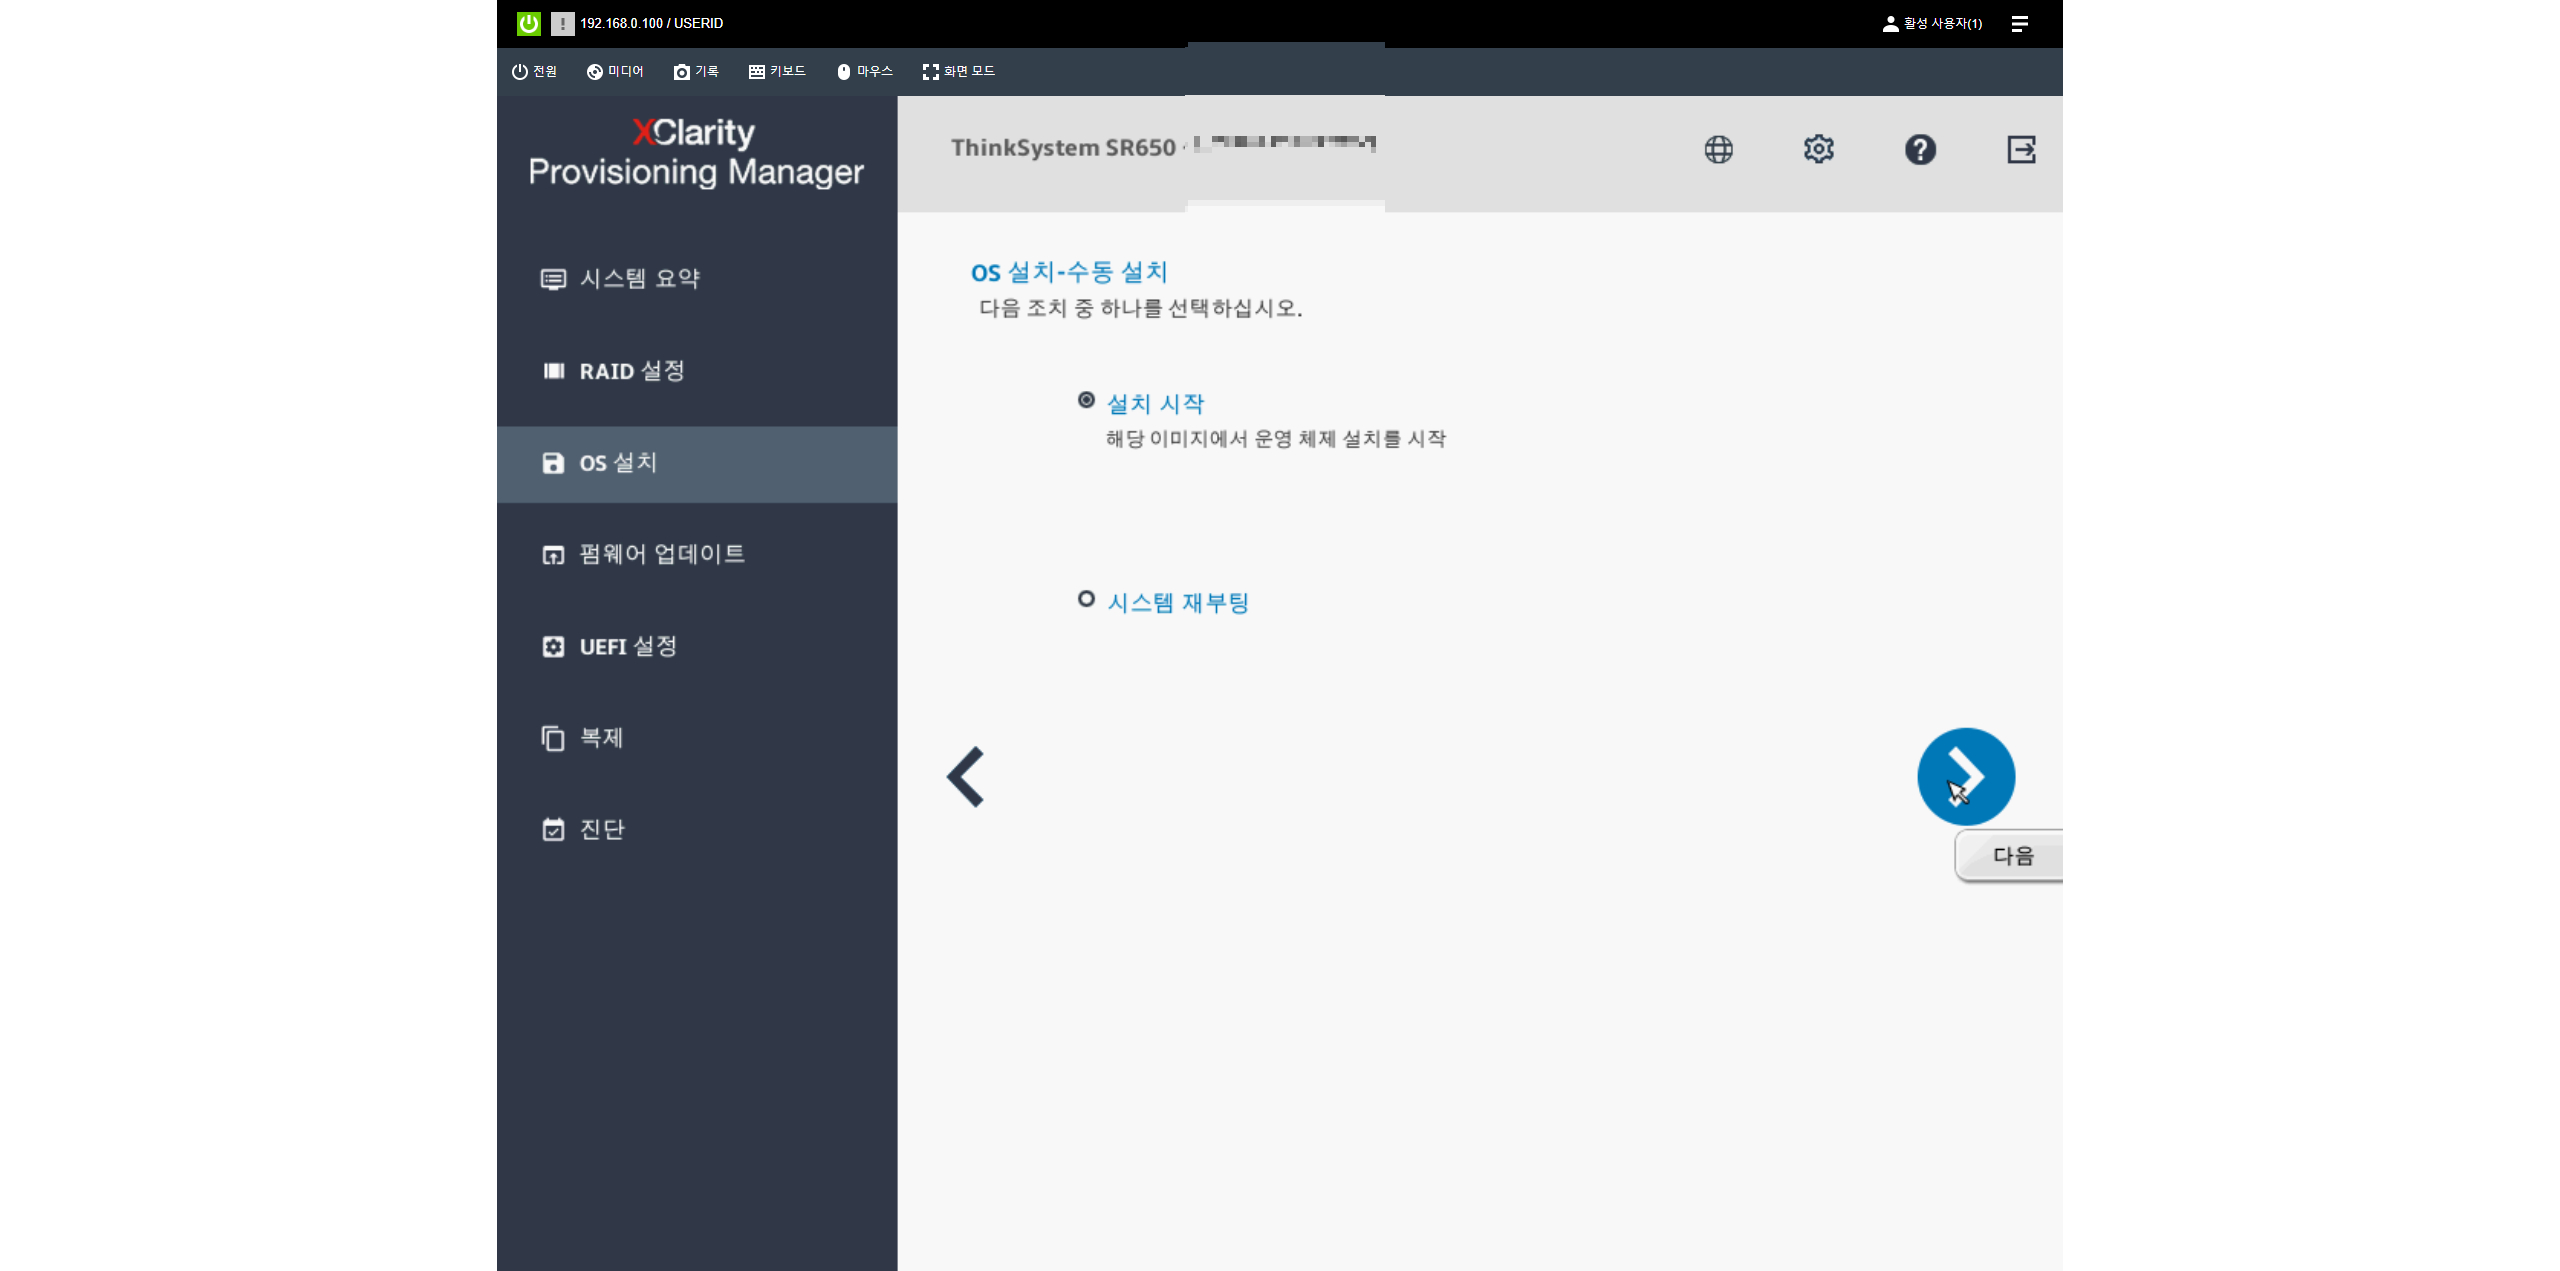Viewport: 2560px width, 1271px height.
Task: Select the 시스템 재부팅 radio button
Action: [1086, 599]
